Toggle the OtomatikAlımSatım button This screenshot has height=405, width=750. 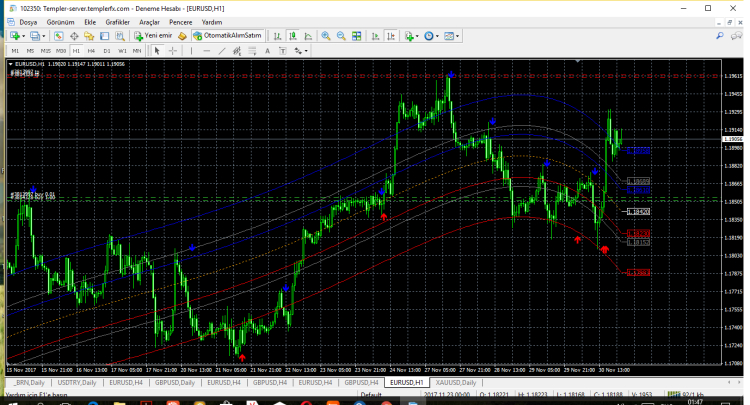[x=228, y=36]
